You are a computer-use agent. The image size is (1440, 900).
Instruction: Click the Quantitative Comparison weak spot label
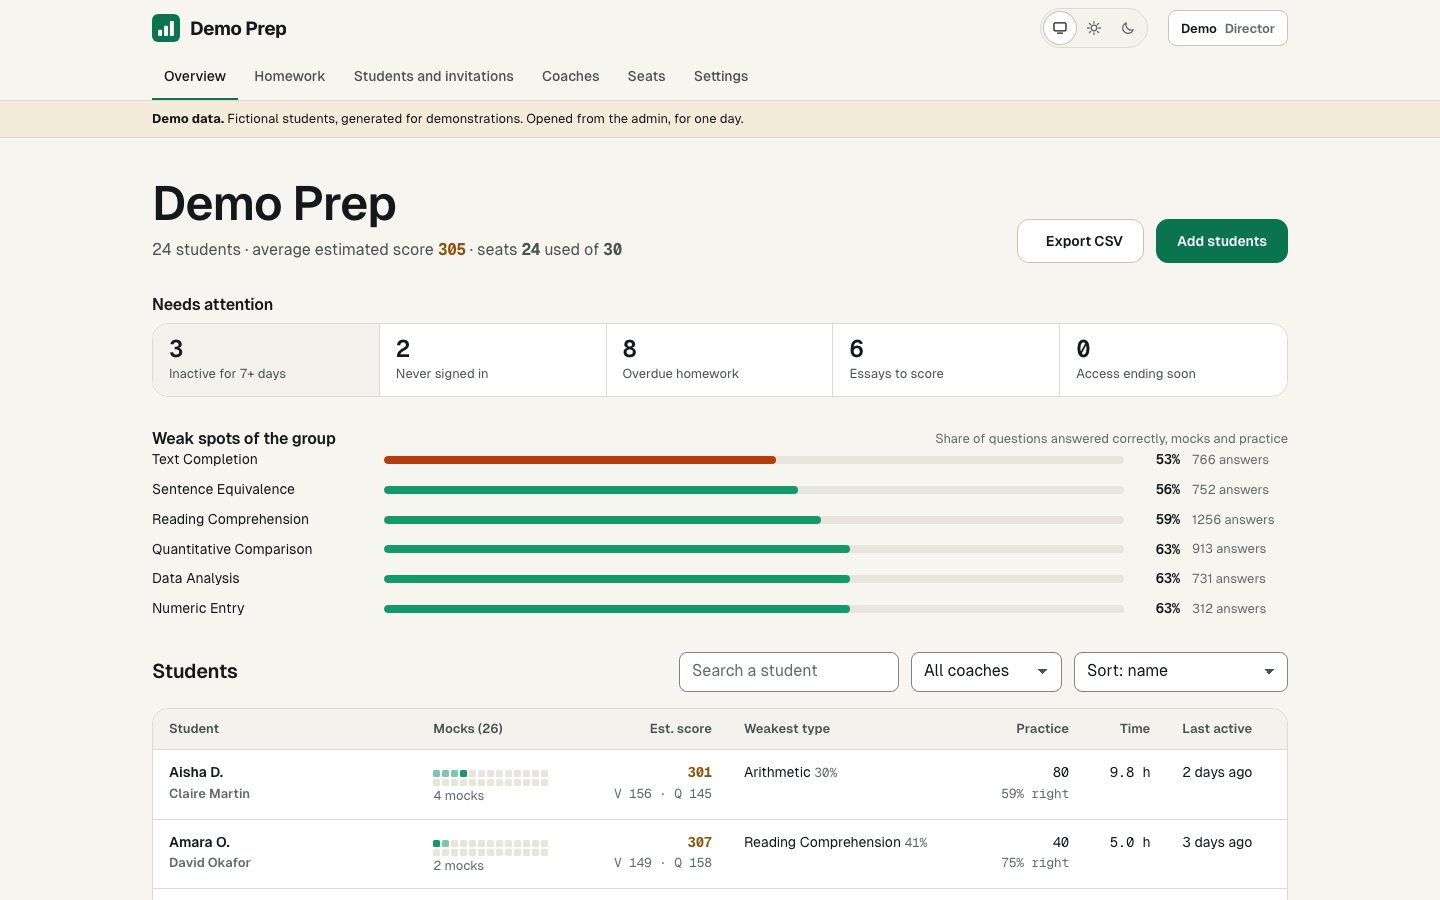232,549
